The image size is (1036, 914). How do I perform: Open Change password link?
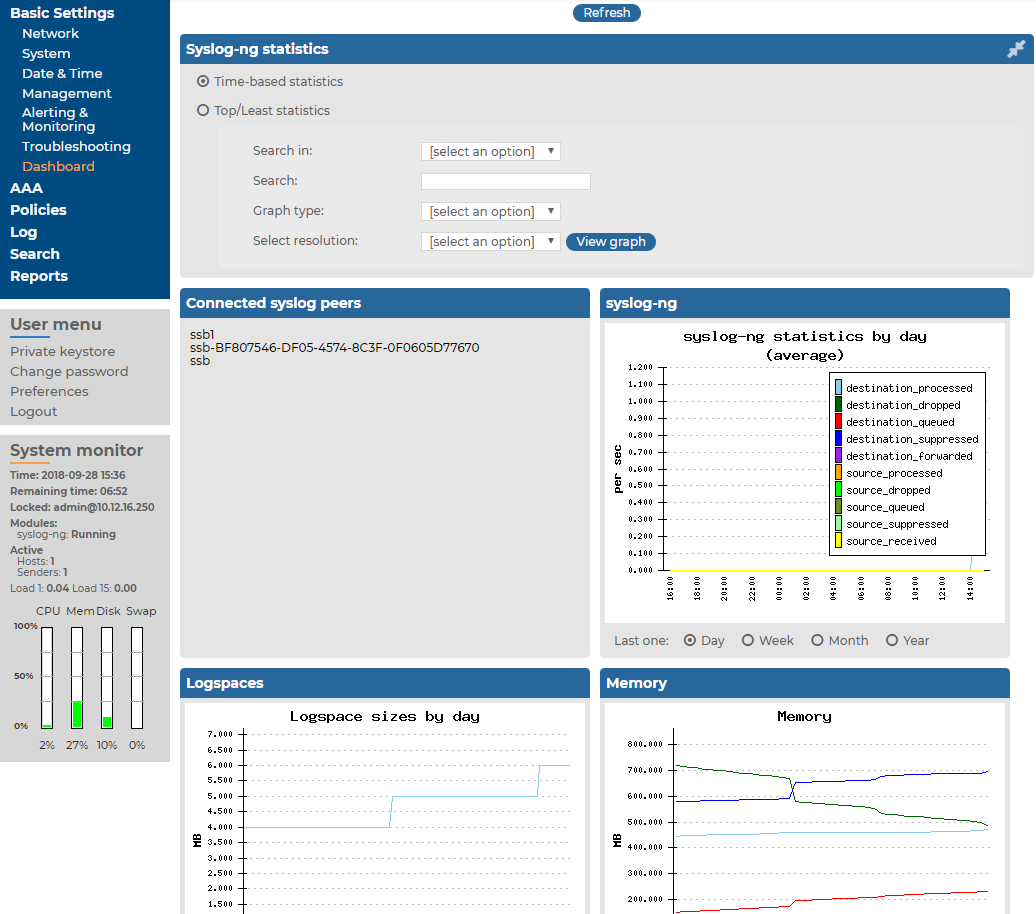pos(69,371)
